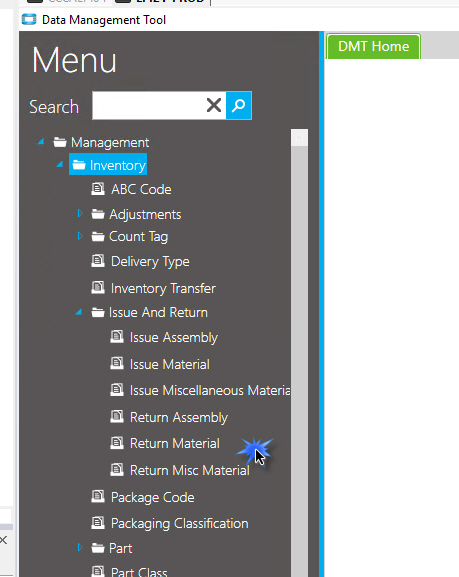Switch to the DMT Home tab

point(373,46)
